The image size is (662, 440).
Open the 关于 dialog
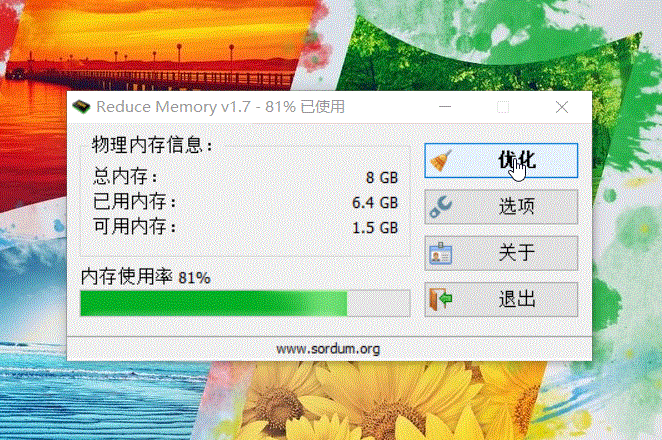tap(501, 253)
